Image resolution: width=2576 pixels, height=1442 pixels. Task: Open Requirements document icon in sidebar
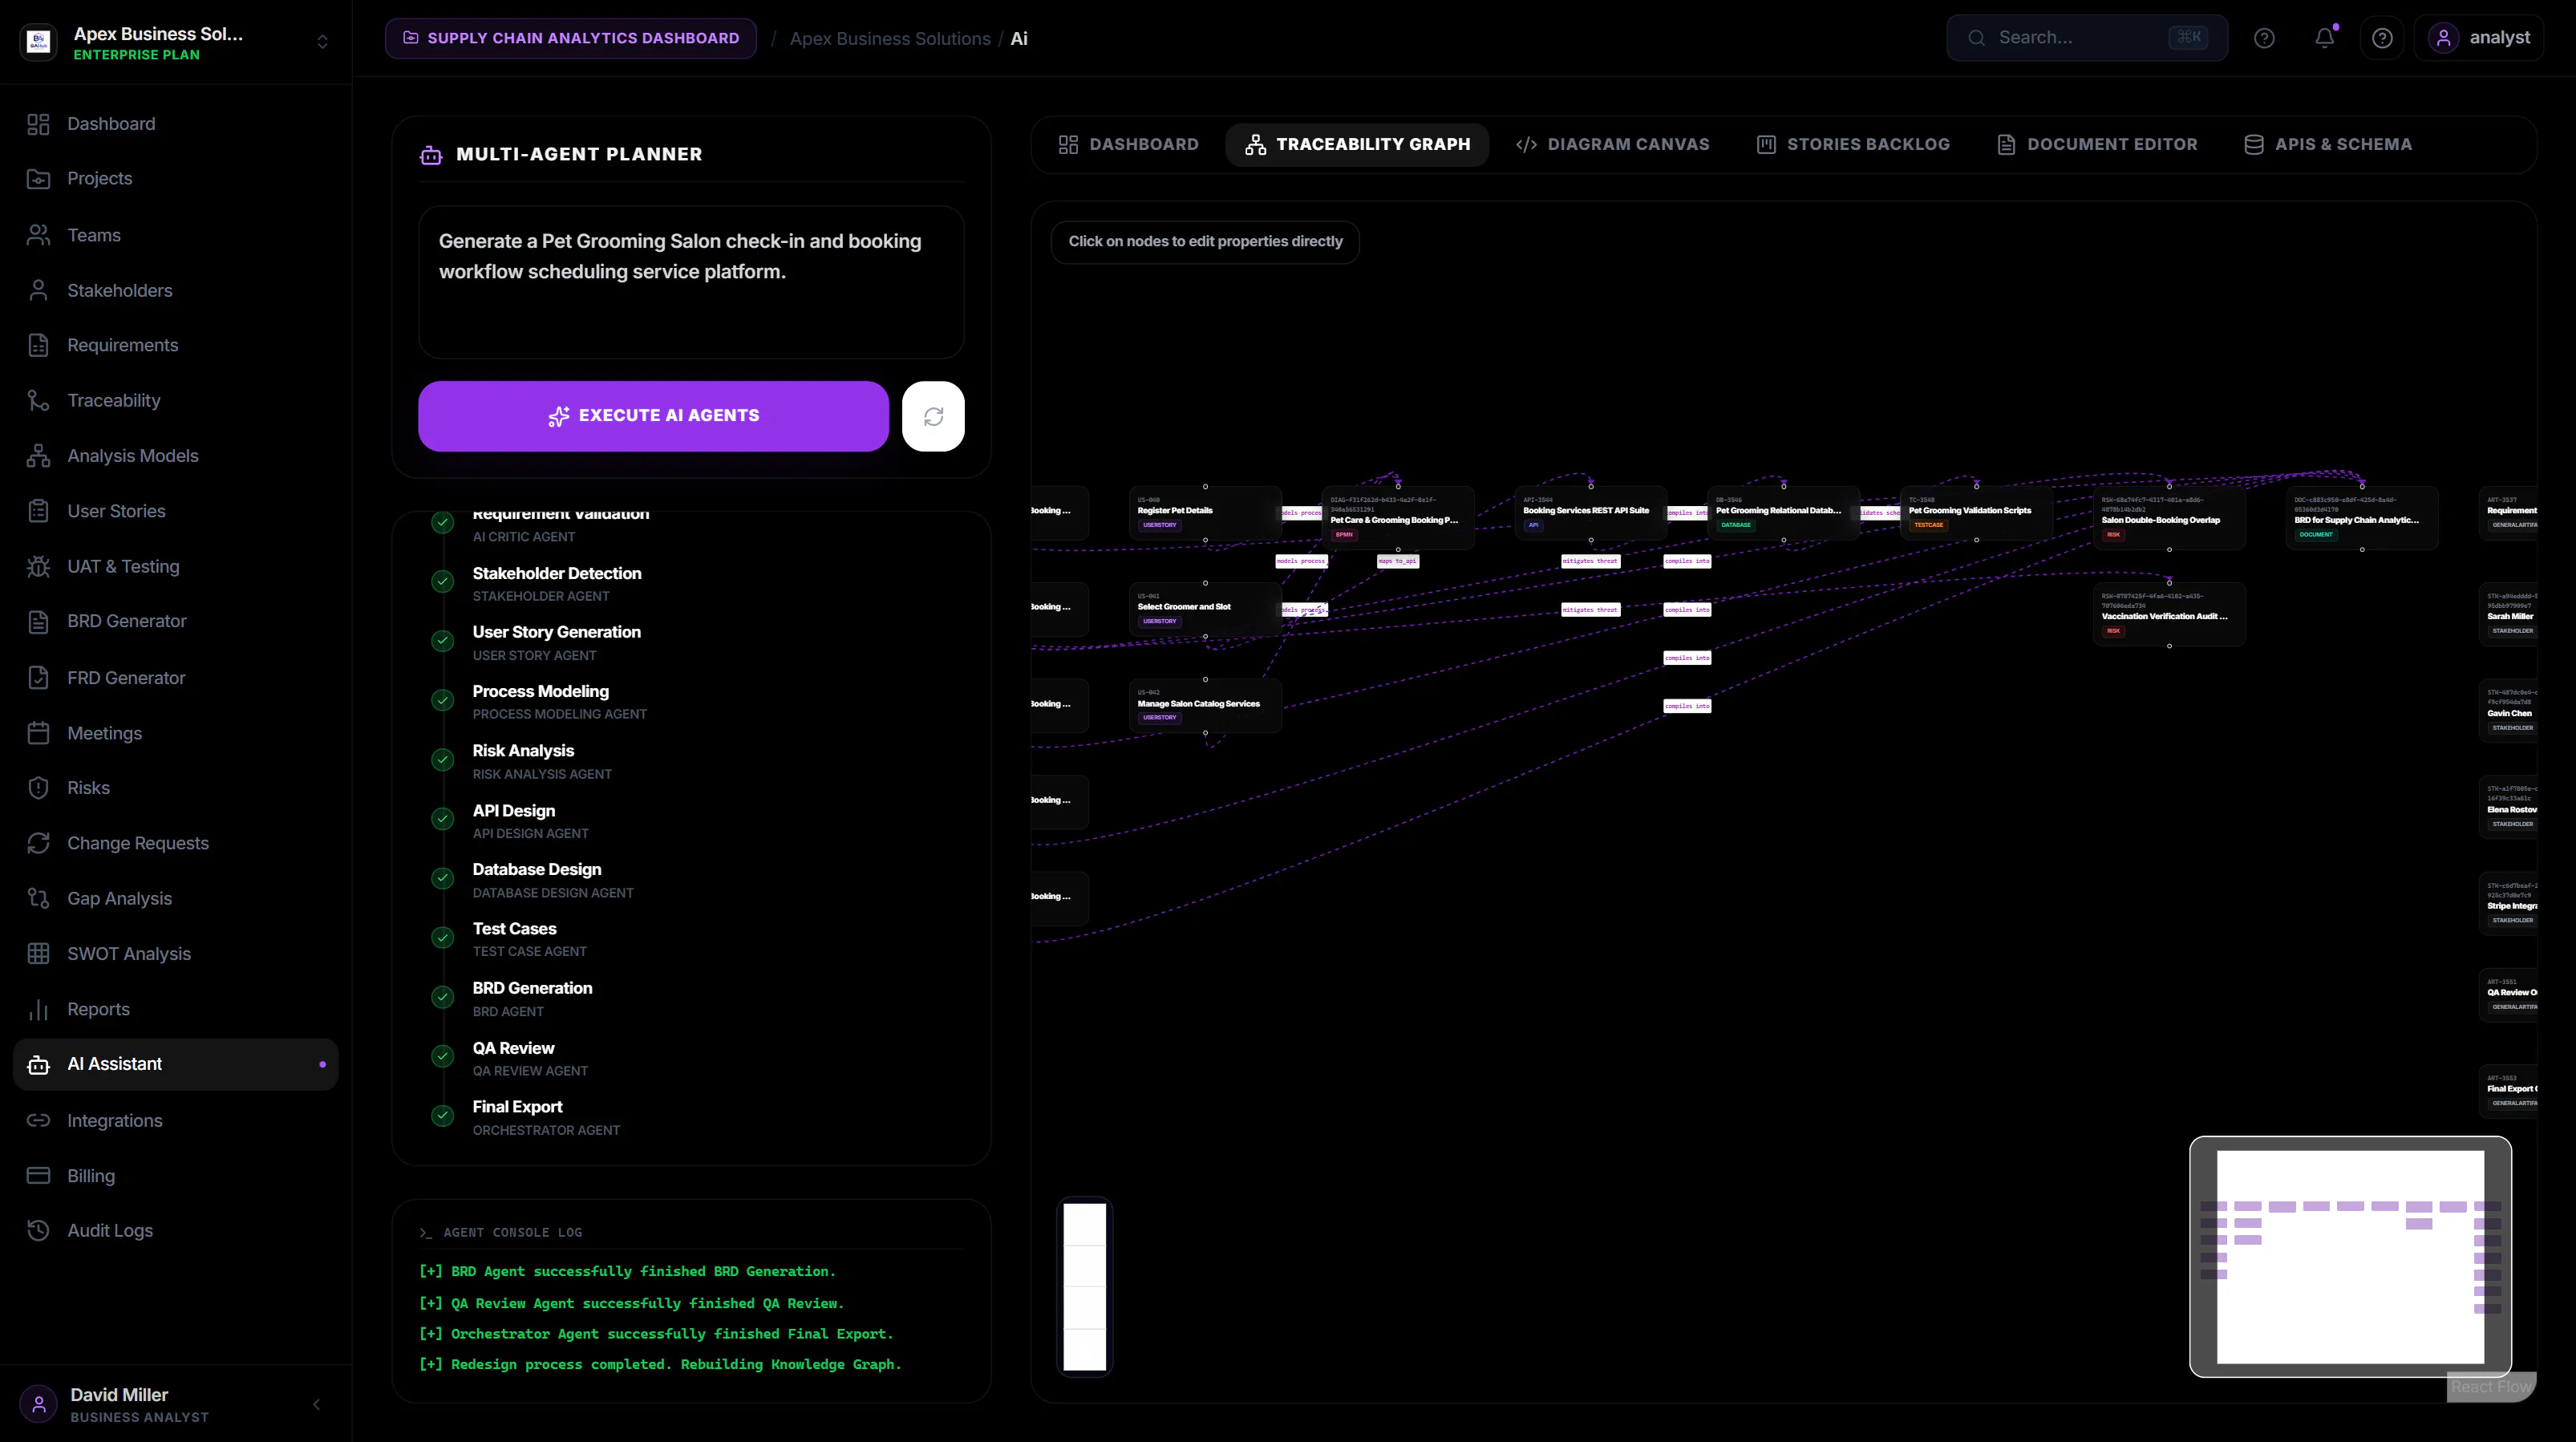[x=38, y=345]
